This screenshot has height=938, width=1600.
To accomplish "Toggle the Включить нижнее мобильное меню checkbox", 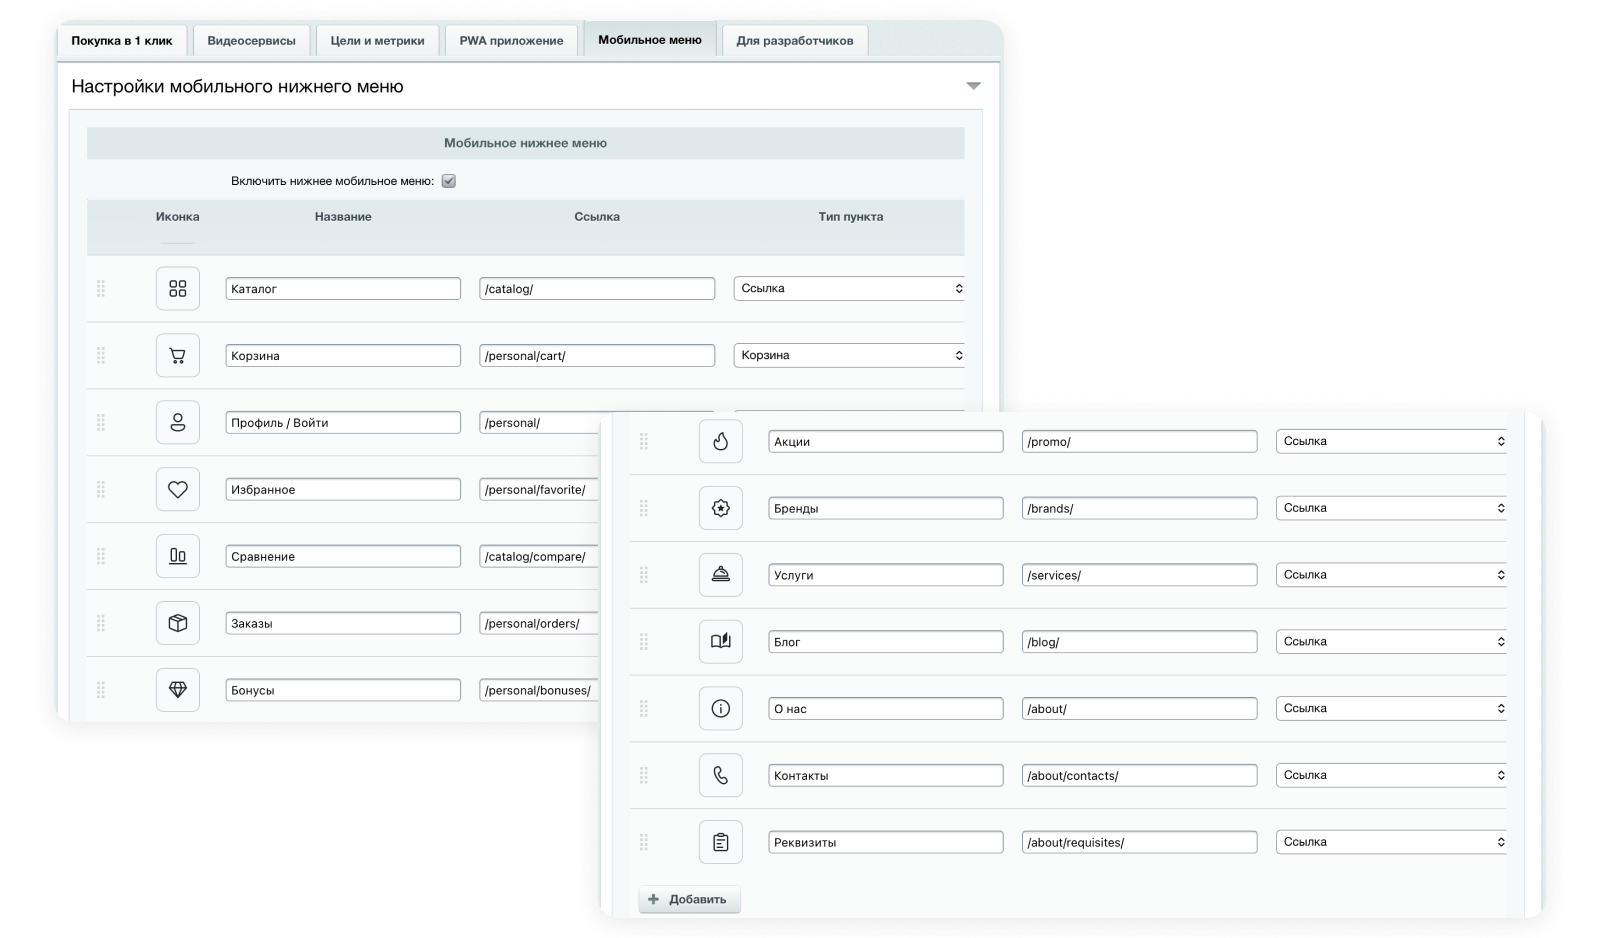I will coord(449,181).
